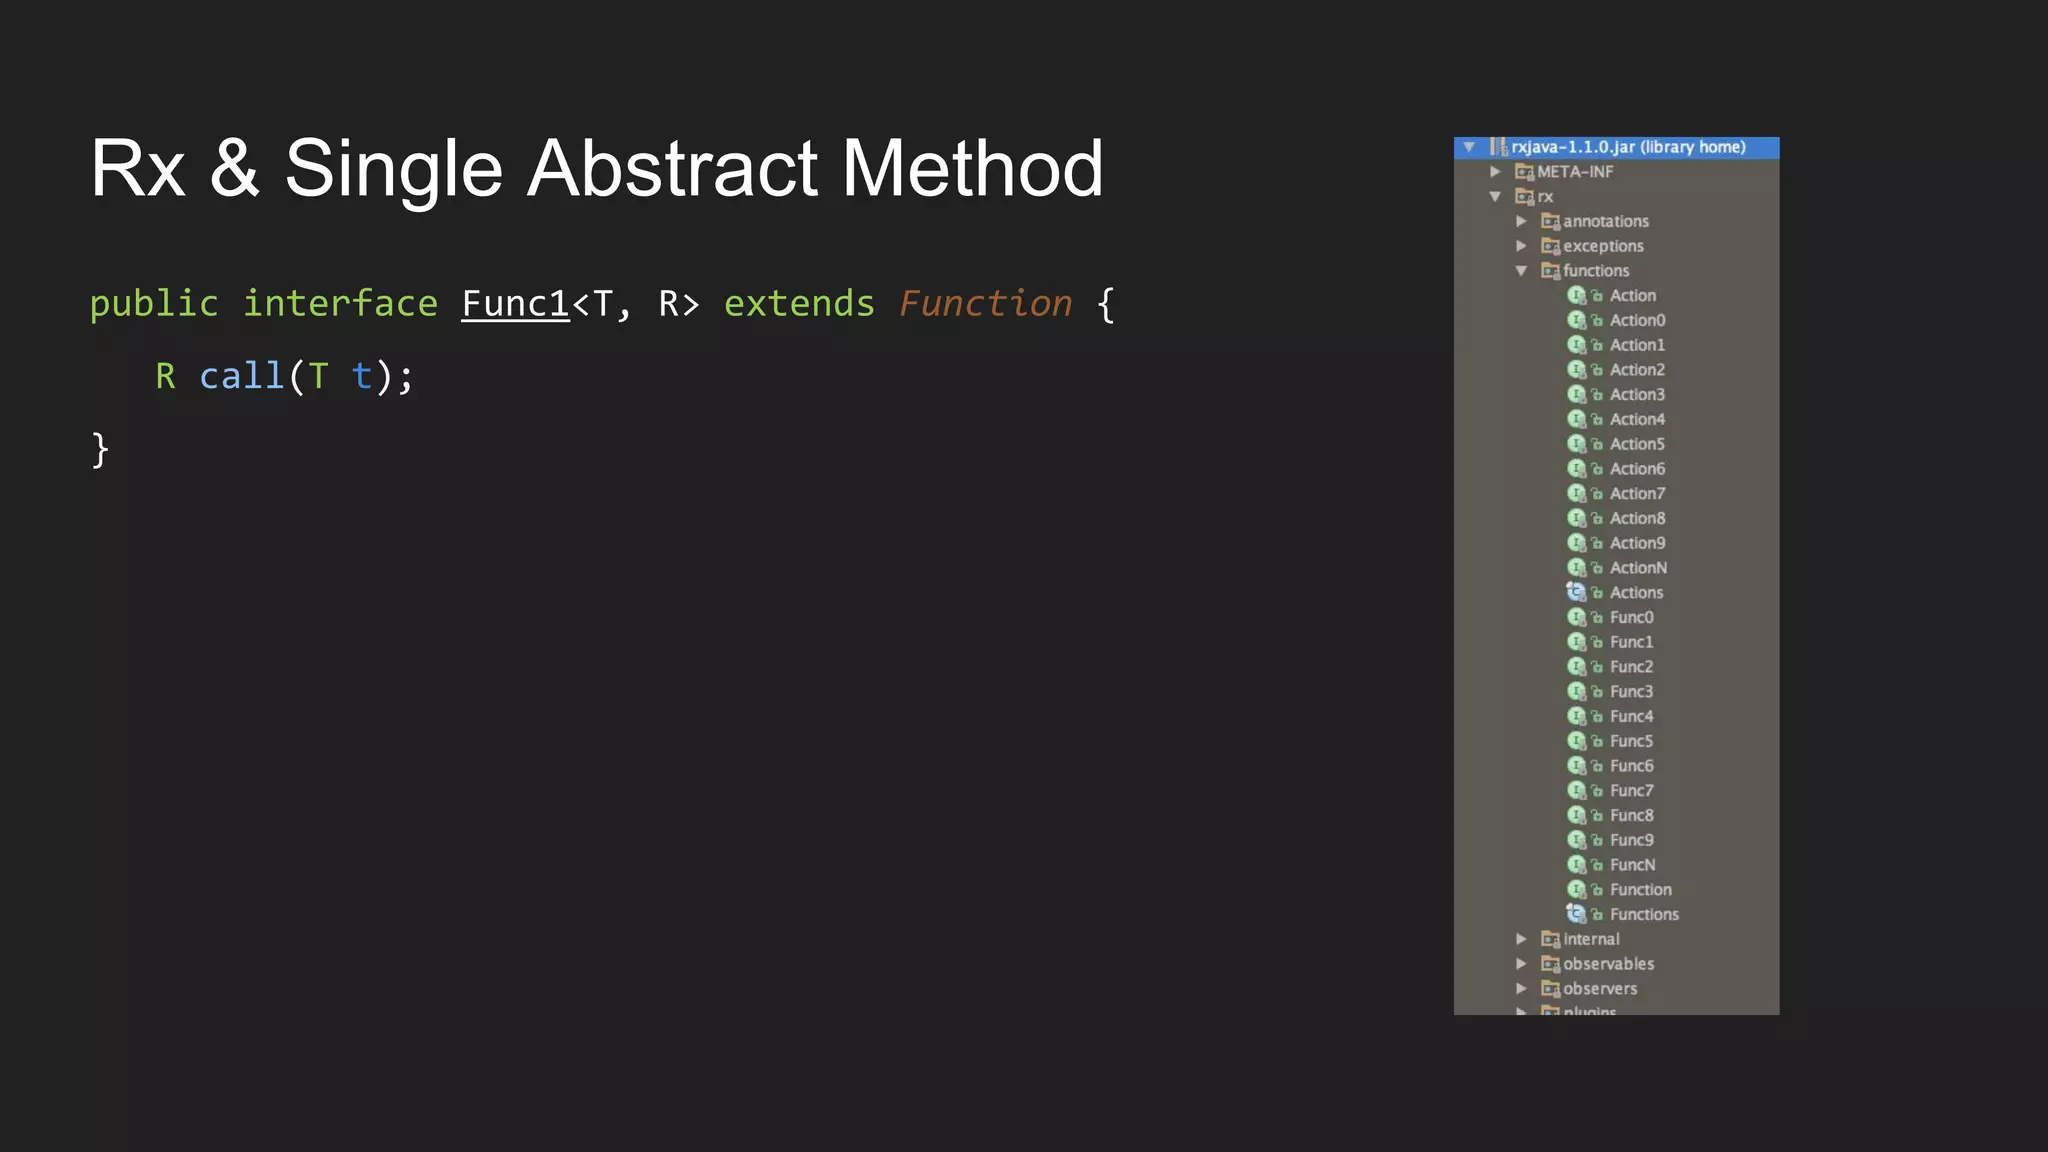Click the ActionN interface icon
This screenshot has width=2048, height=1152.
pos(1577,568)
